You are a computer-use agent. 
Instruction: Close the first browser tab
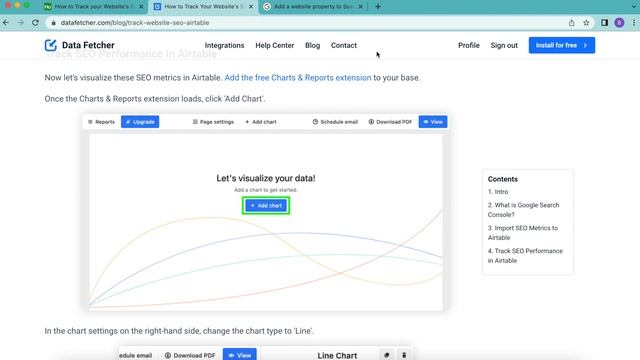click(141, 7)
